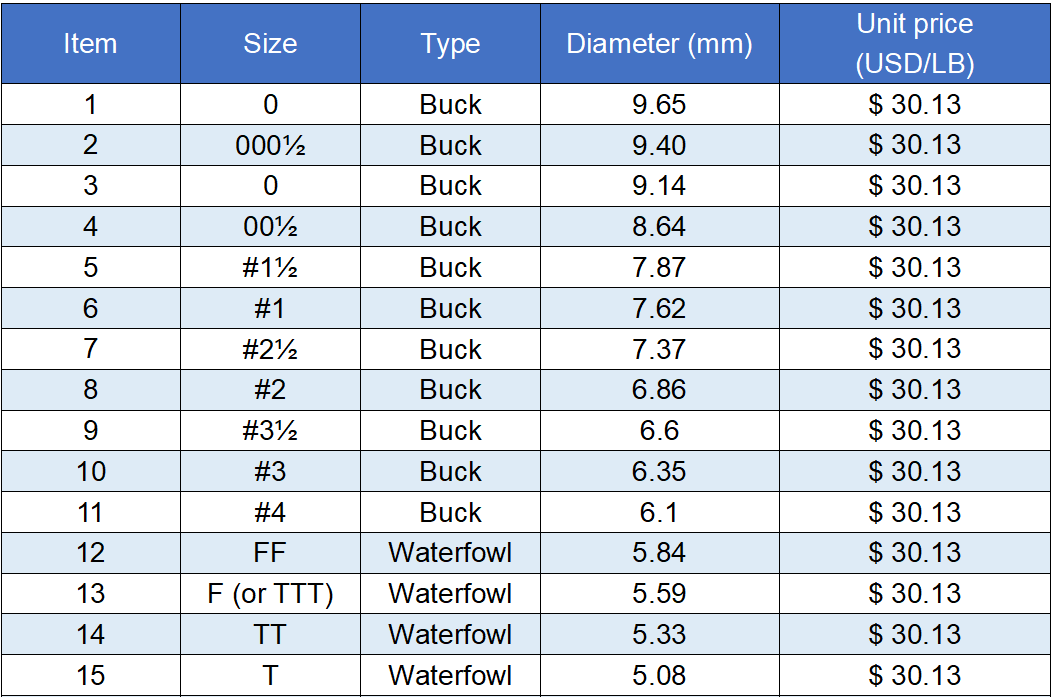Select the 8.64 diameter cell

660,227
